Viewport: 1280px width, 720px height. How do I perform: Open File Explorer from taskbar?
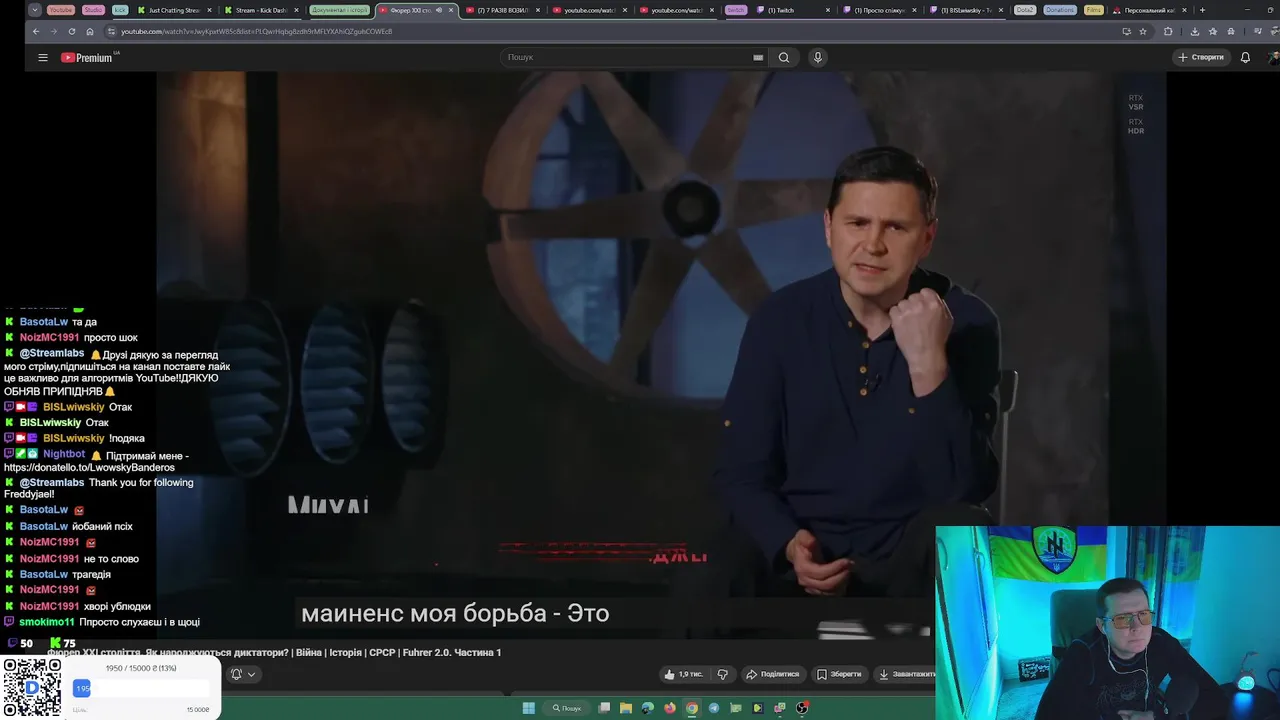tap(626, 708)
